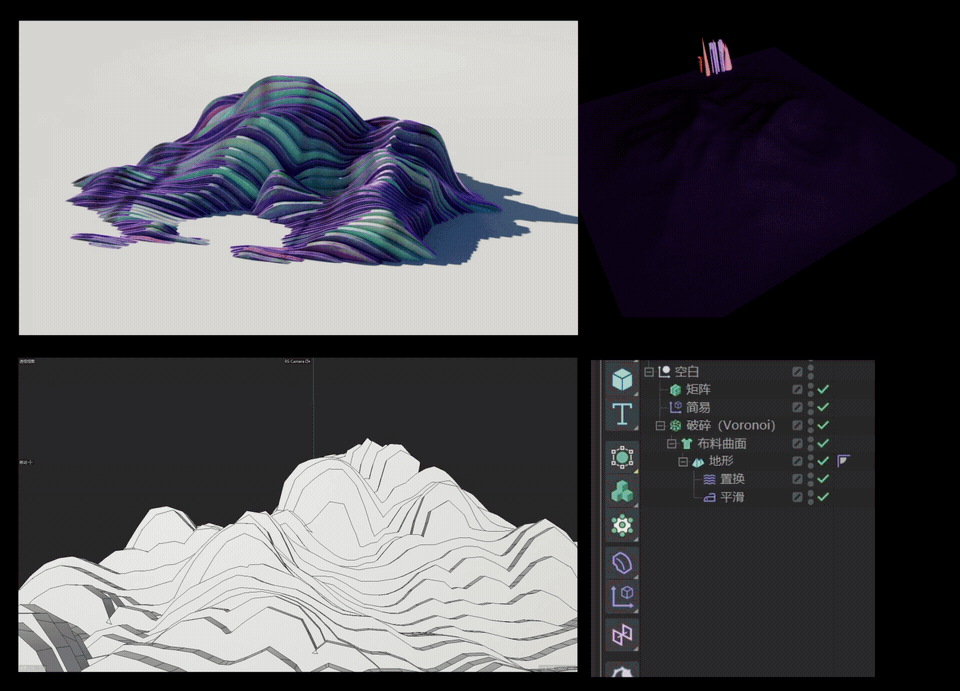Click the Matrix icon beside 矩阵
The image size is (960, 691).
point(675,389)
